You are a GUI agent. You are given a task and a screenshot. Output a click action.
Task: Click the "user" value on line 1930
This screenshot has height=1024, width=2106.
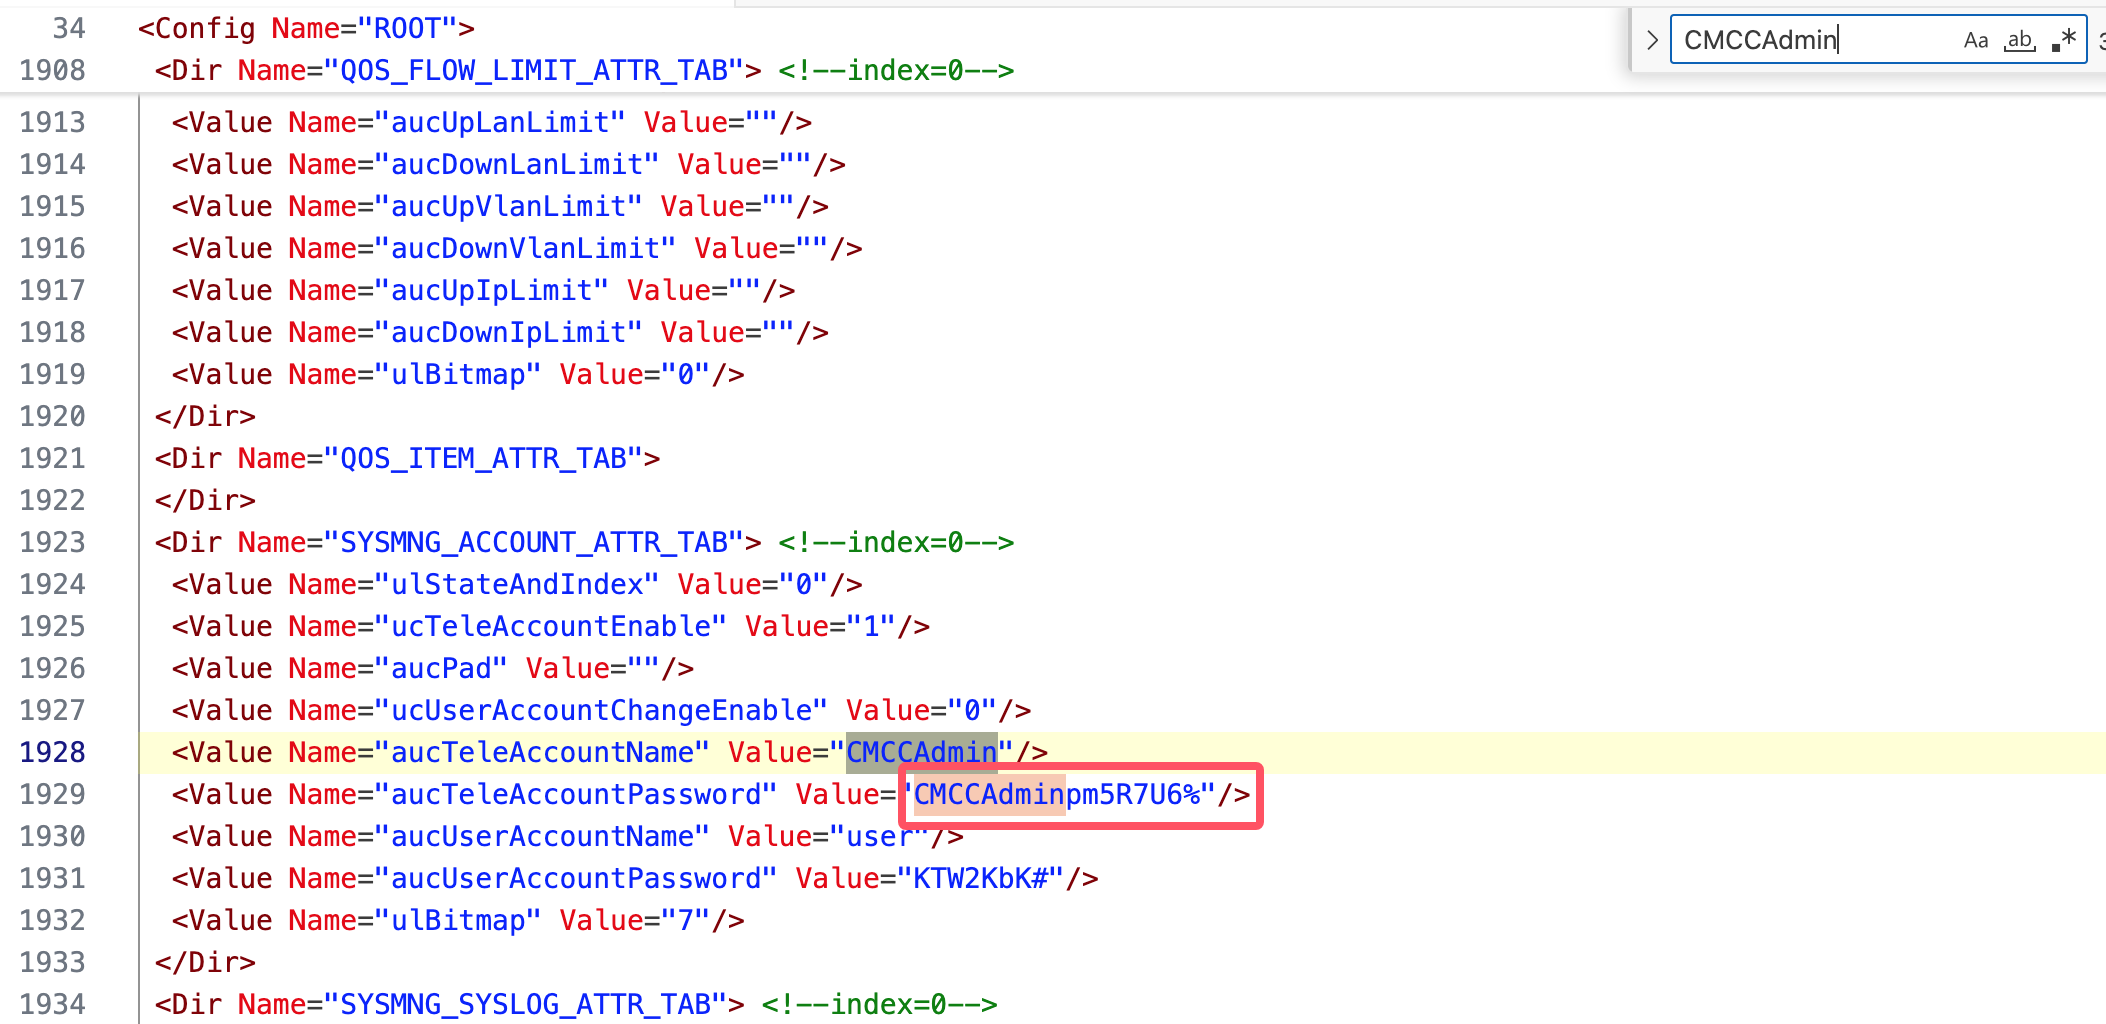click(879, 836)
